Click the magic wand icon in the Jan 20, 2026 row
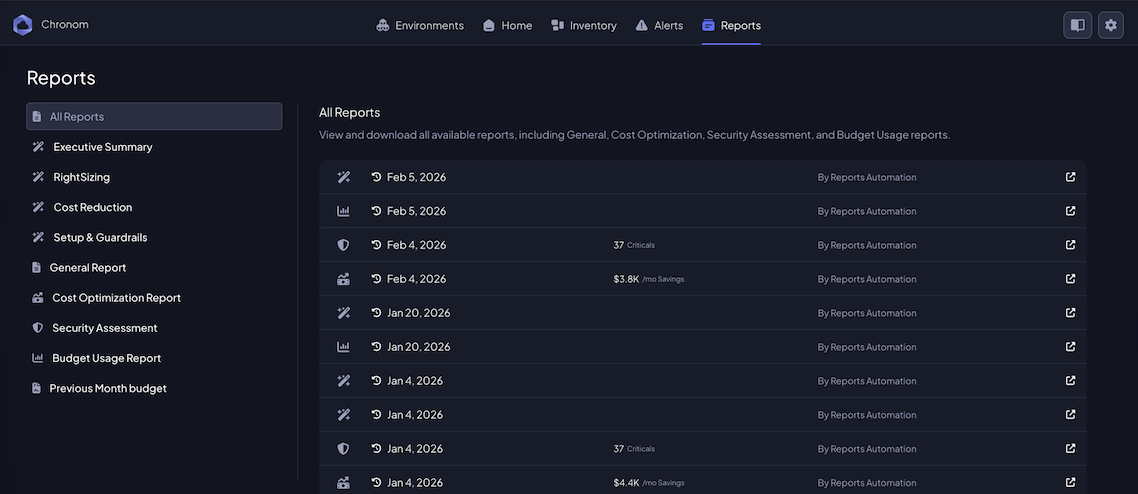Image resolution: width=1138 pixels, height=494 pixels. pyautogui.click(x=343, y=313)
